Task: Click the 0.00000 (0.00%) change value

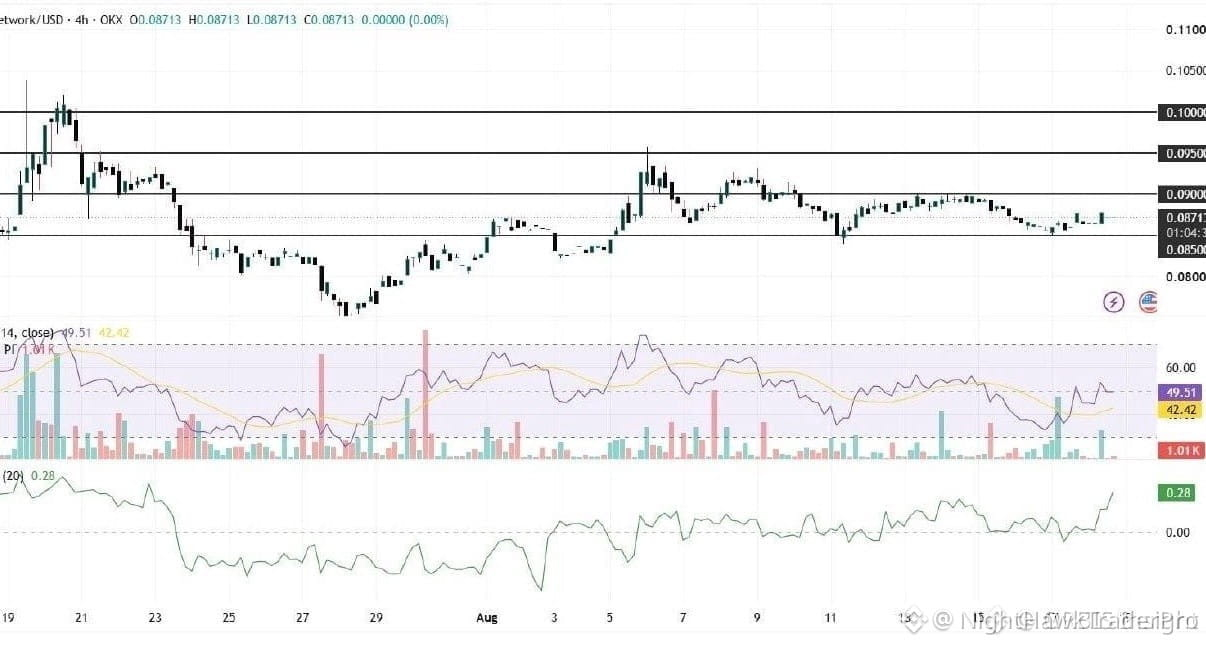Action: tap(403, 20)
